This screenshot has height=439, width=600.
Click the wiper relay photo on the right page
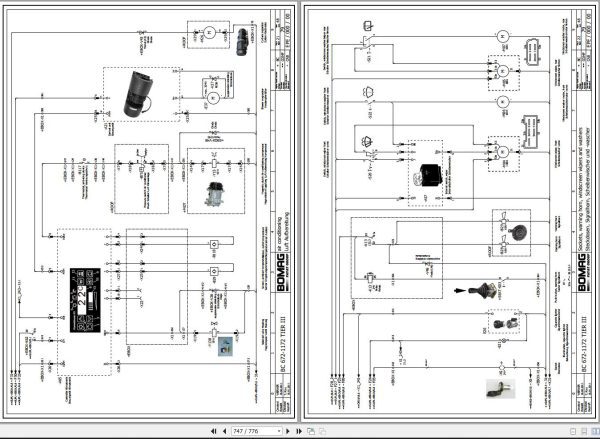coord(431,175)
